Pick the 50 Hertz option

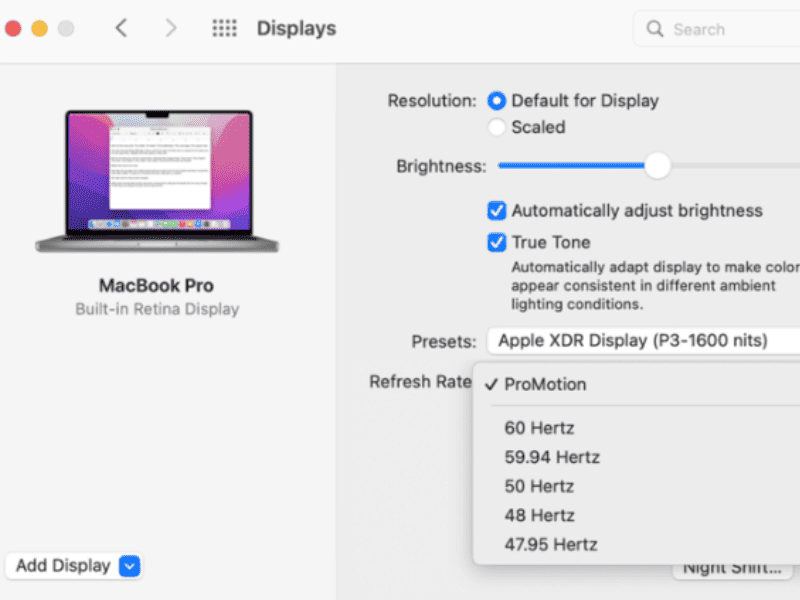point(539,486)
